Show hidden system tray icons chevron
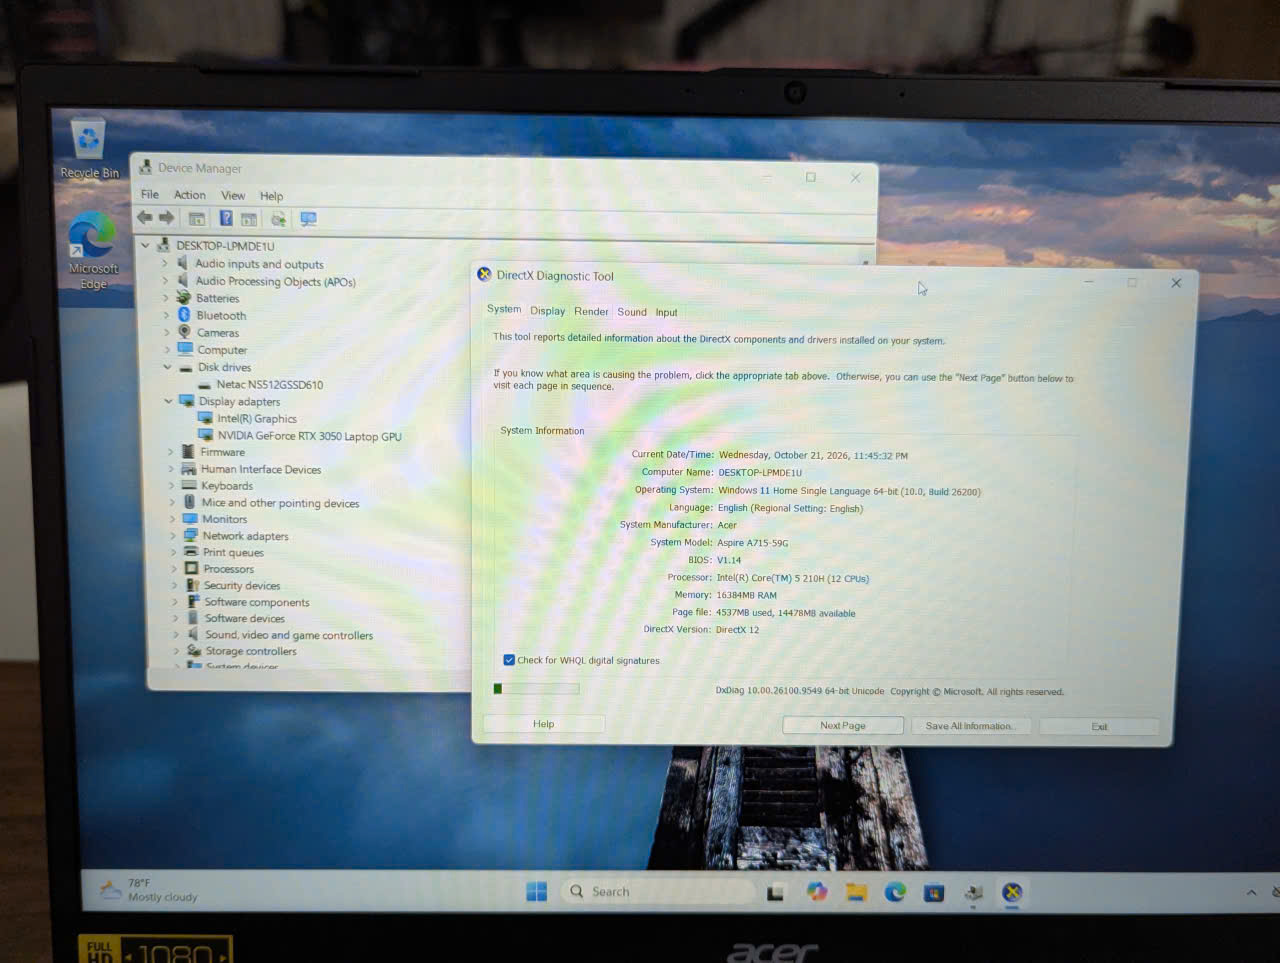Screen dimensions: 1280x963 coord(1251,892)
